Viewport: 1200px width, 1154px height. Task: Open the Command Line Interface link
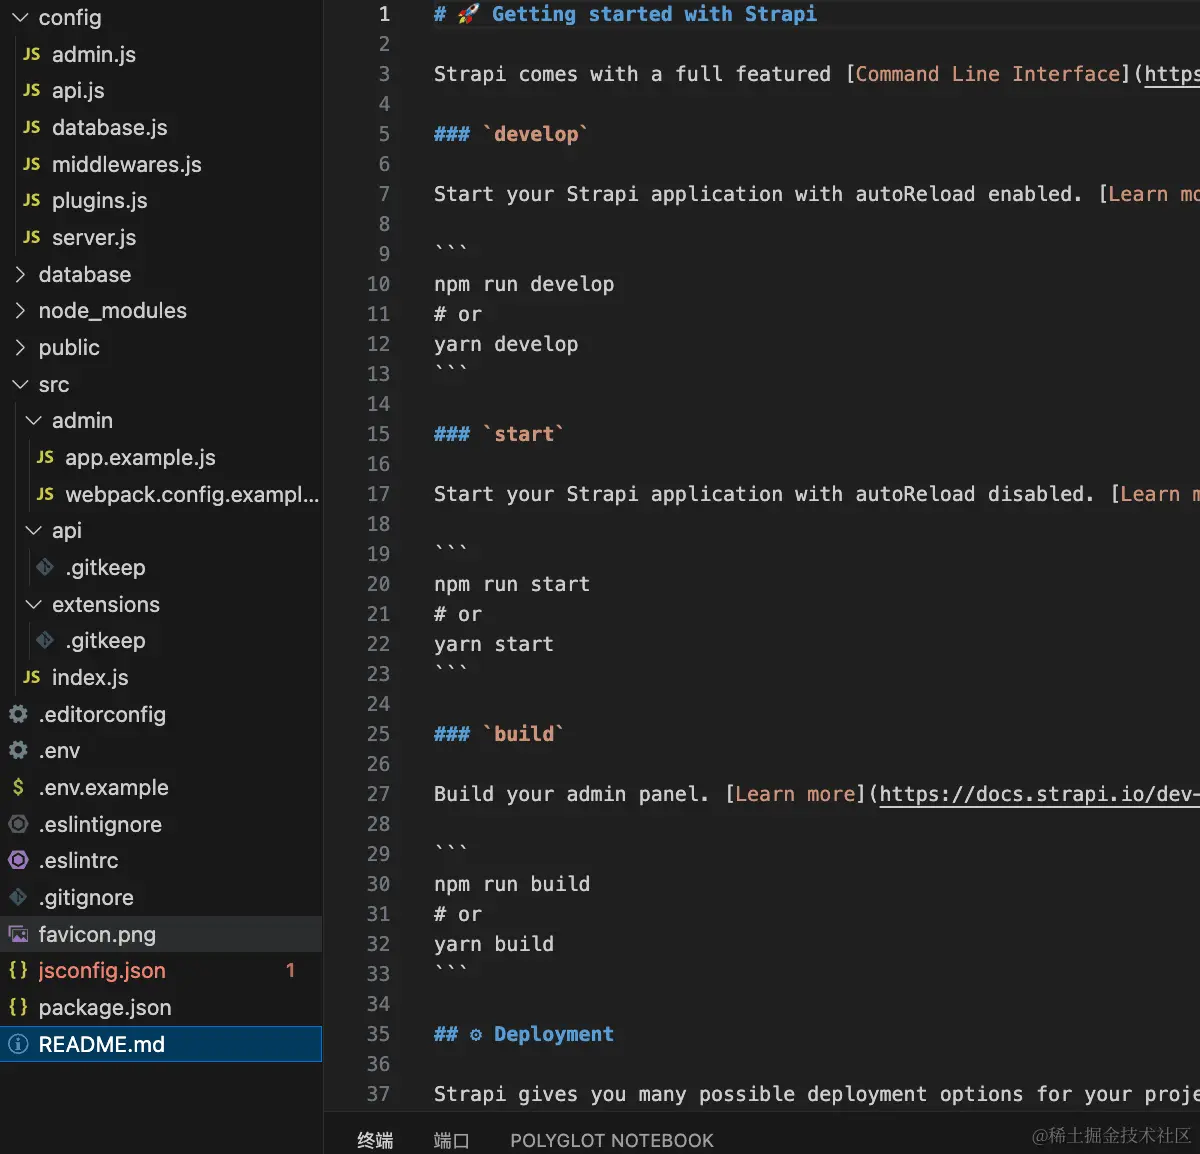click(988, 74)
